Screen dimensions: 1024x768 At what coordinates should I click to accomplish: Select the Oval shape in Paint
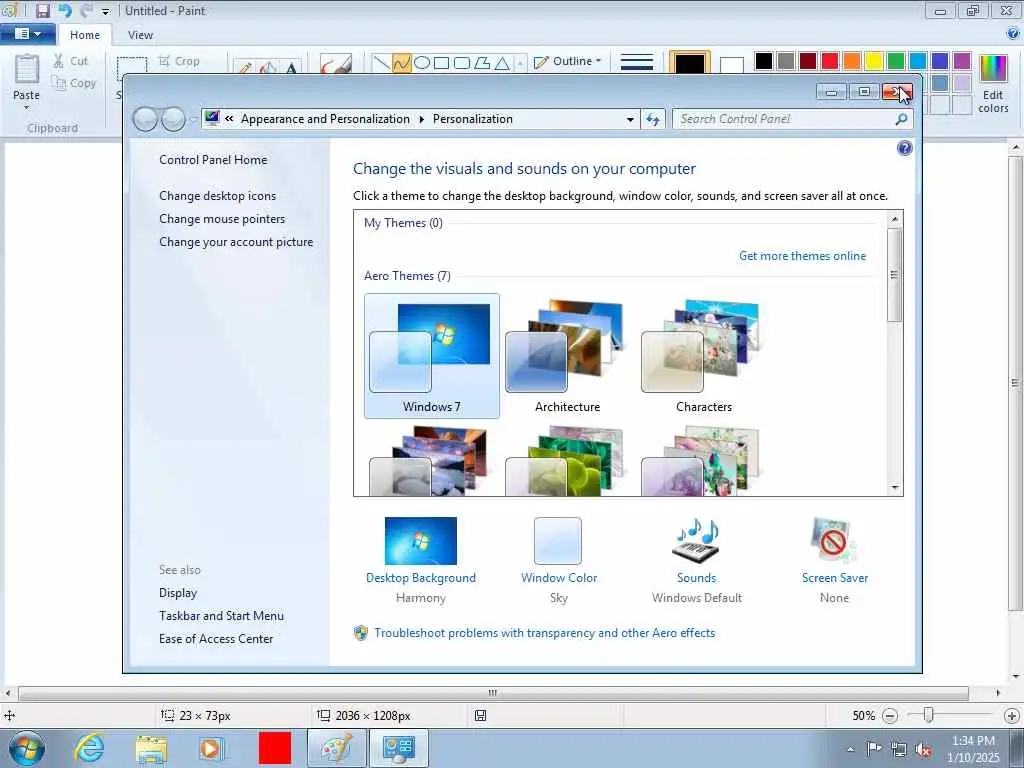[422, 63]
